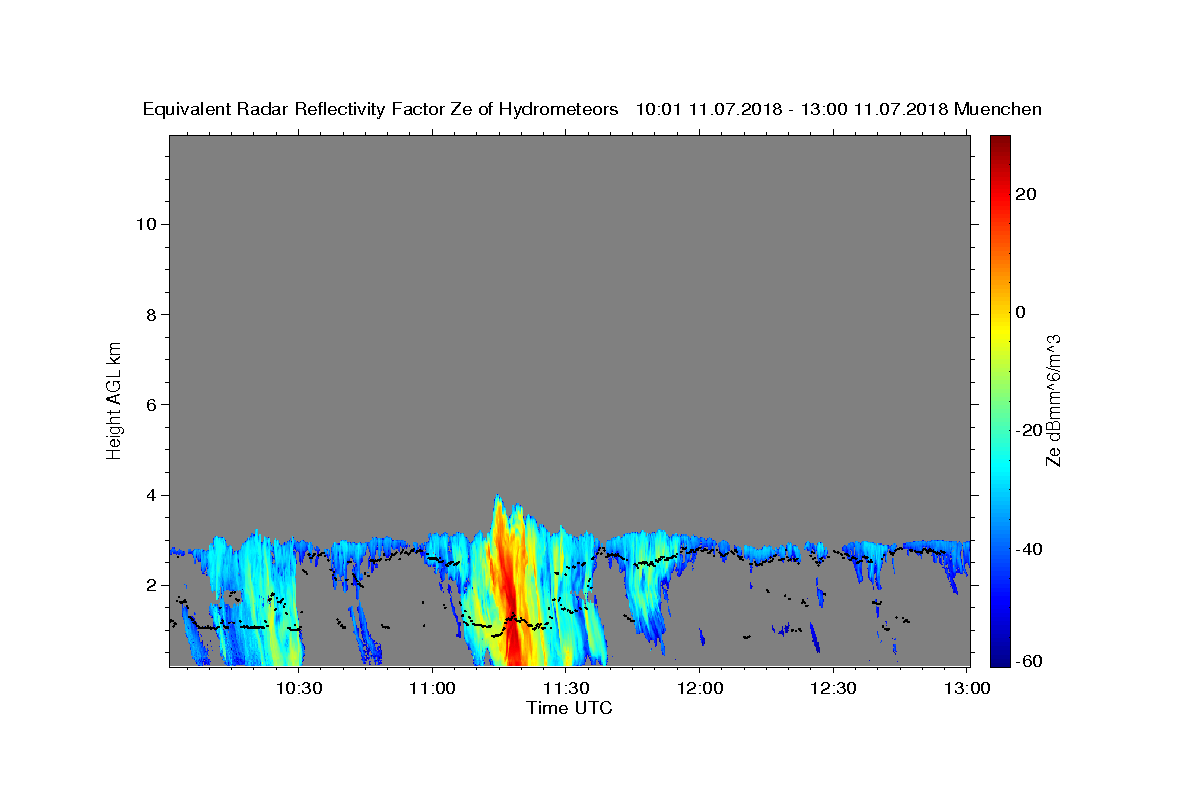Click the 12:00 time tick label
Image resolution: width=1200 pixels, height=800 pixels.
click(699, 688)
